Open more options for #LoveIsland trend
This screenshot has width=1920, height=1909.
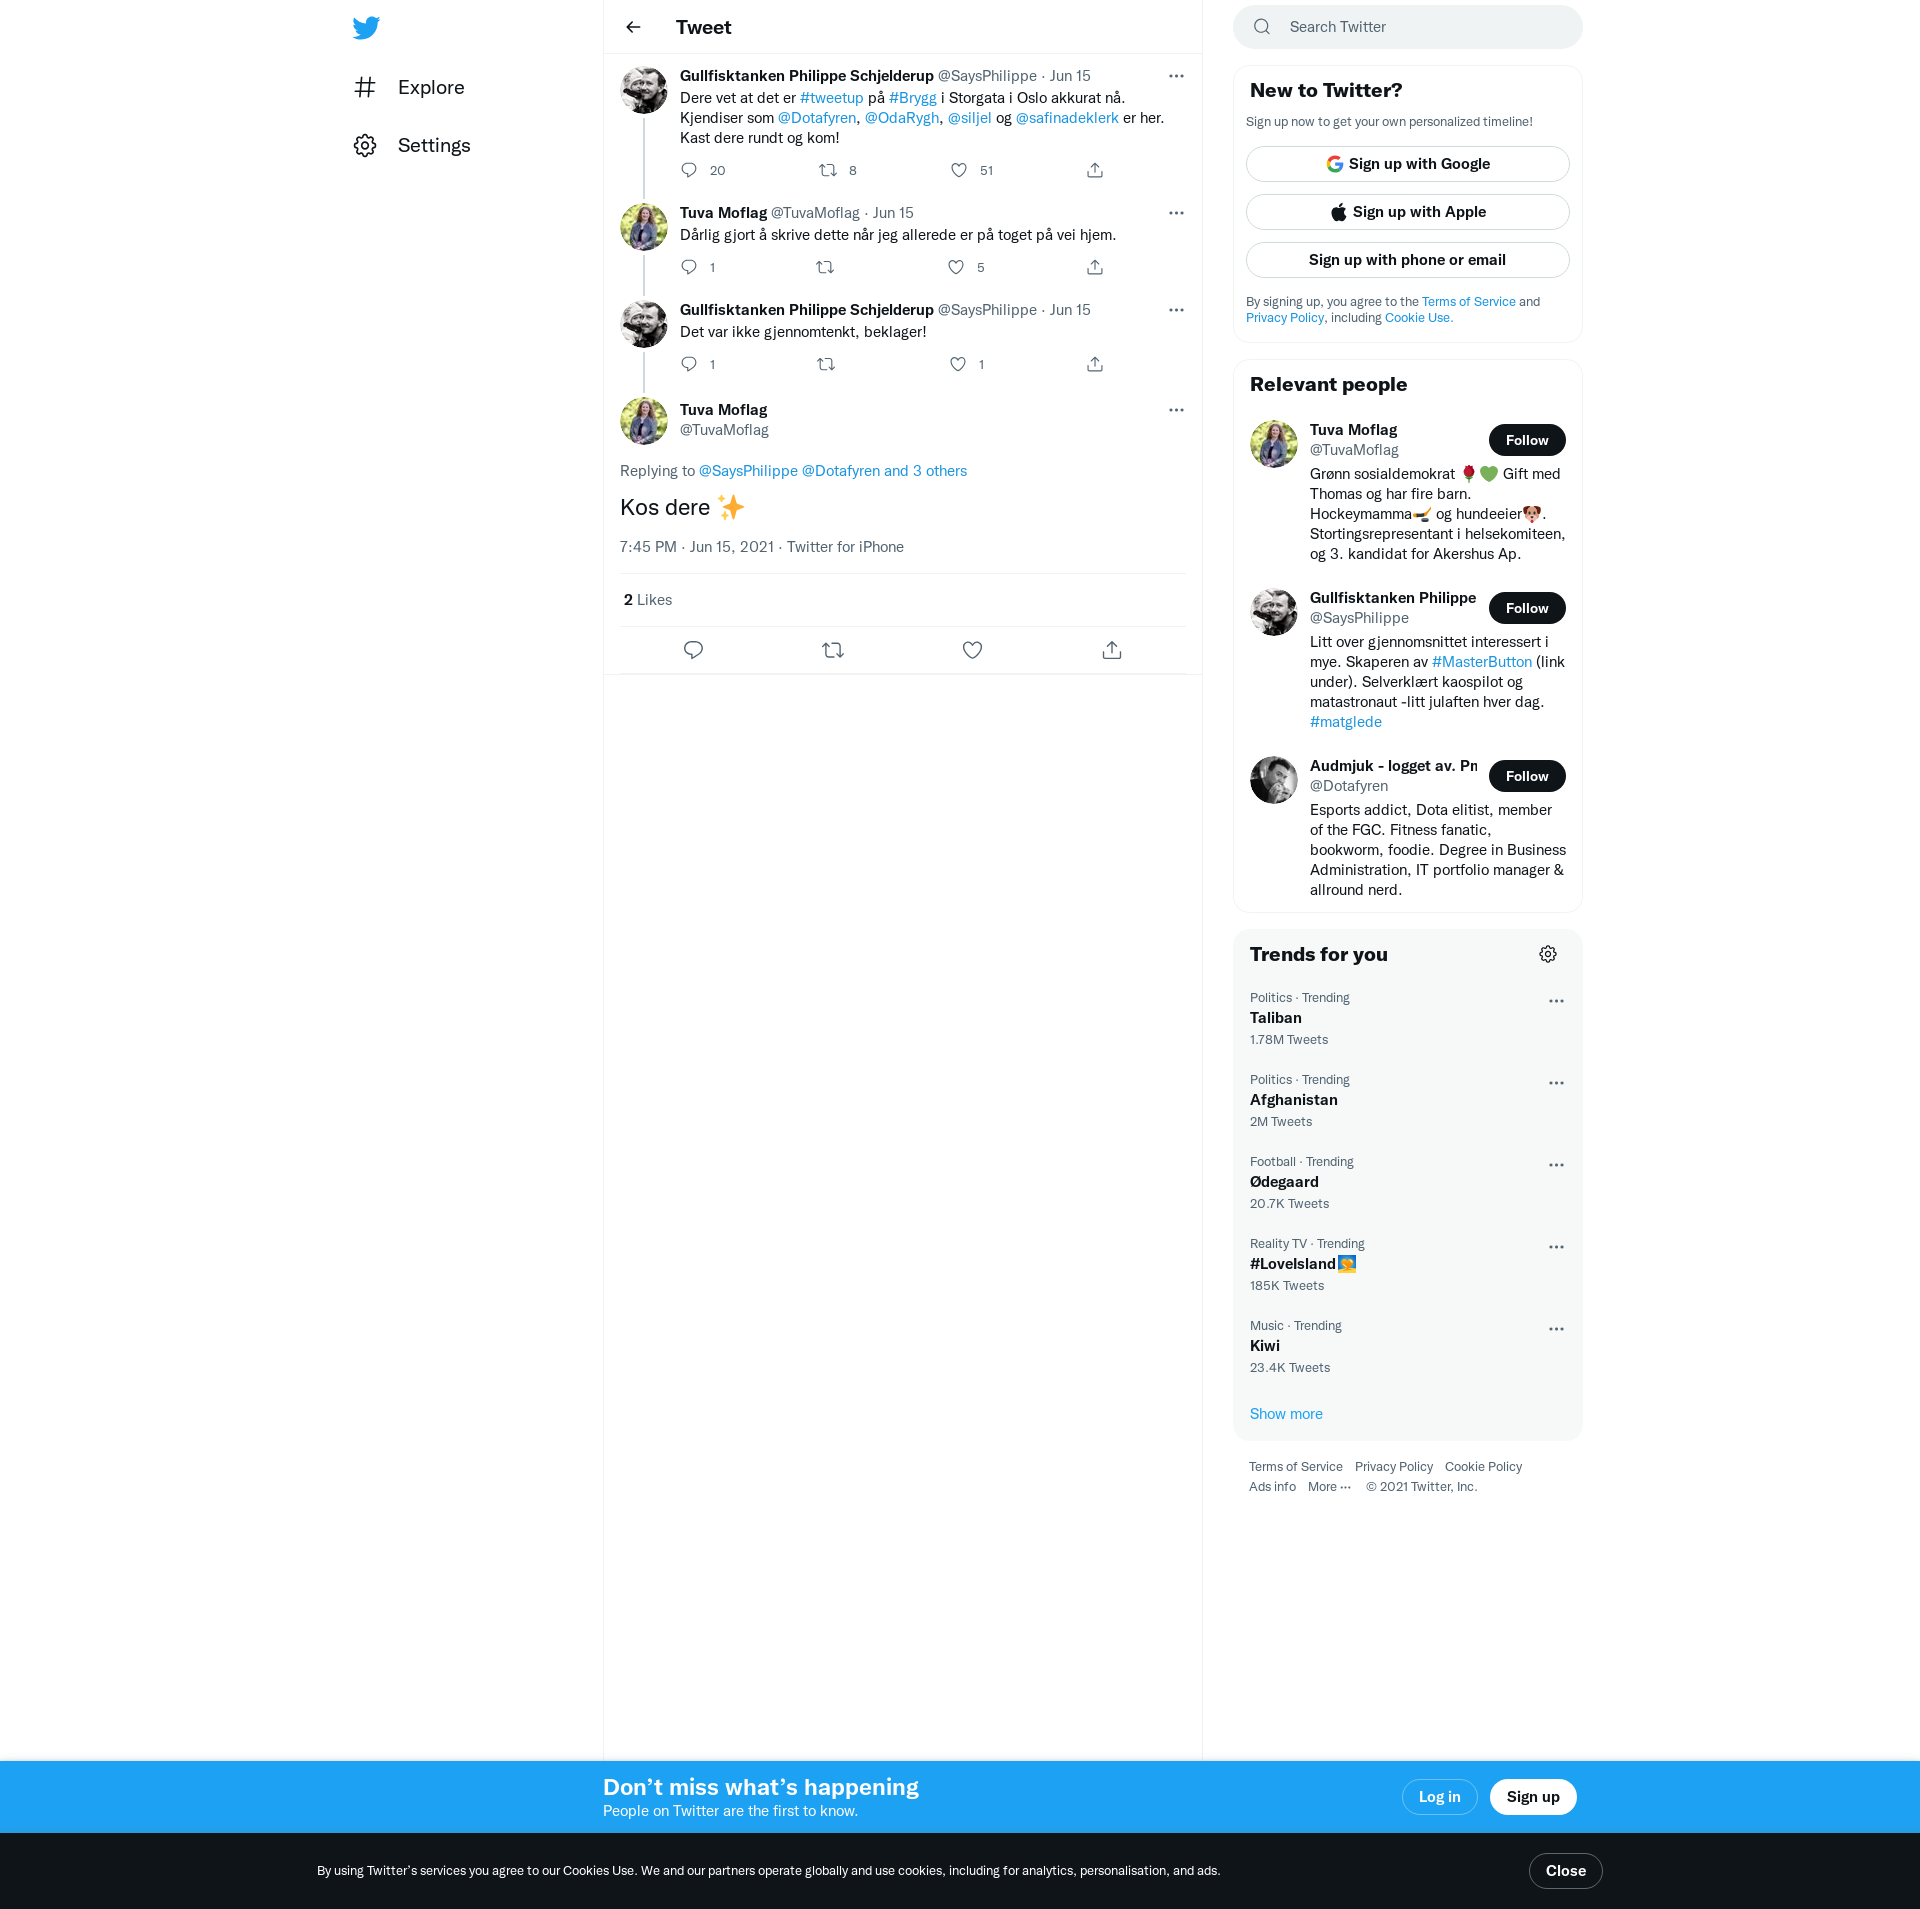click(x=1556, y=1247)
